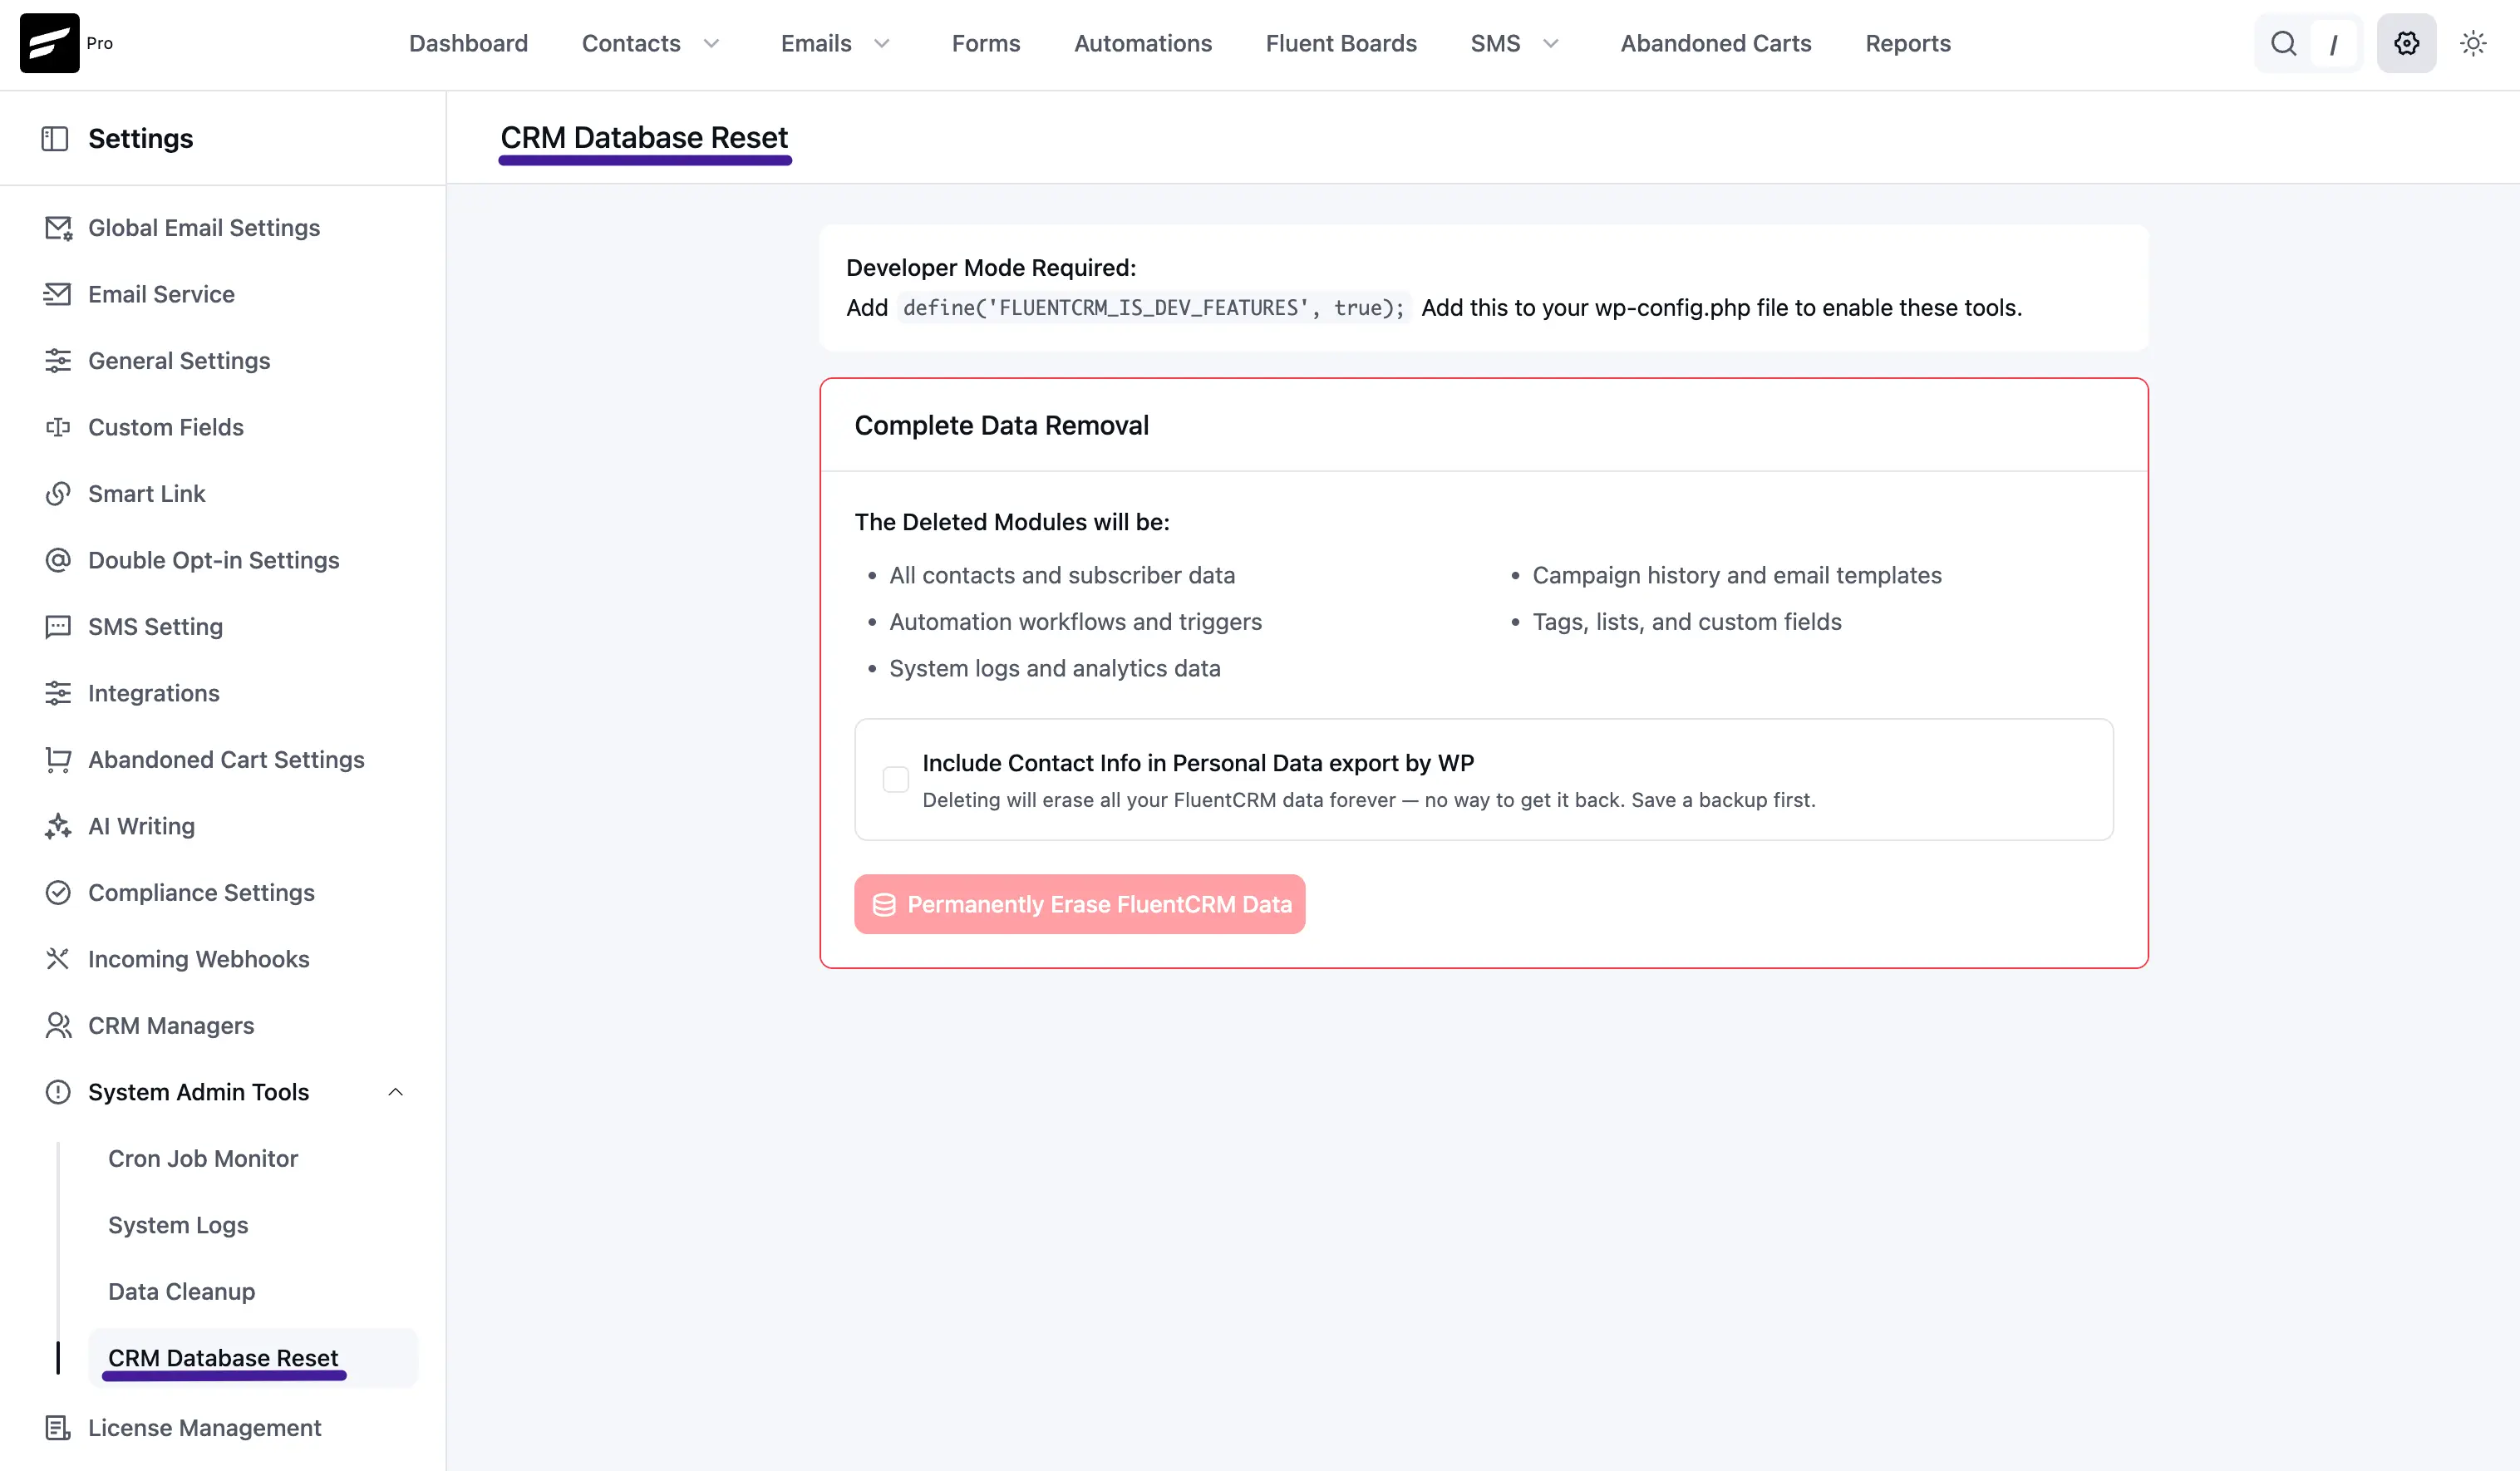Open License Management settings link
The image size is (2520, 1471).
point(205,1428)
